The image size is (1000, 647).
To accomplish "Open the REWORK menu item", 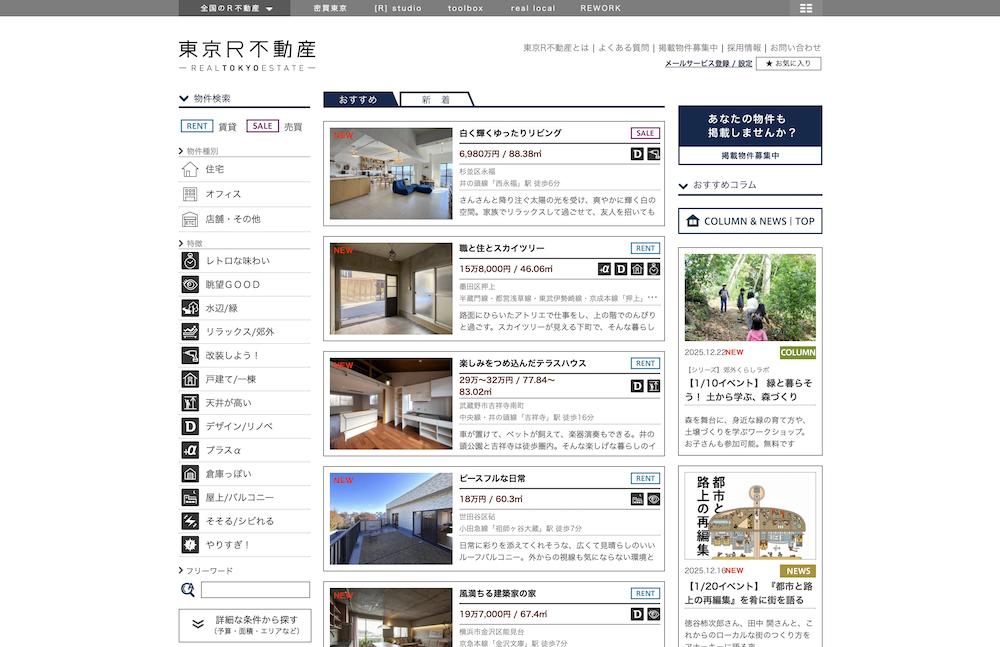I will click(600, 7).
